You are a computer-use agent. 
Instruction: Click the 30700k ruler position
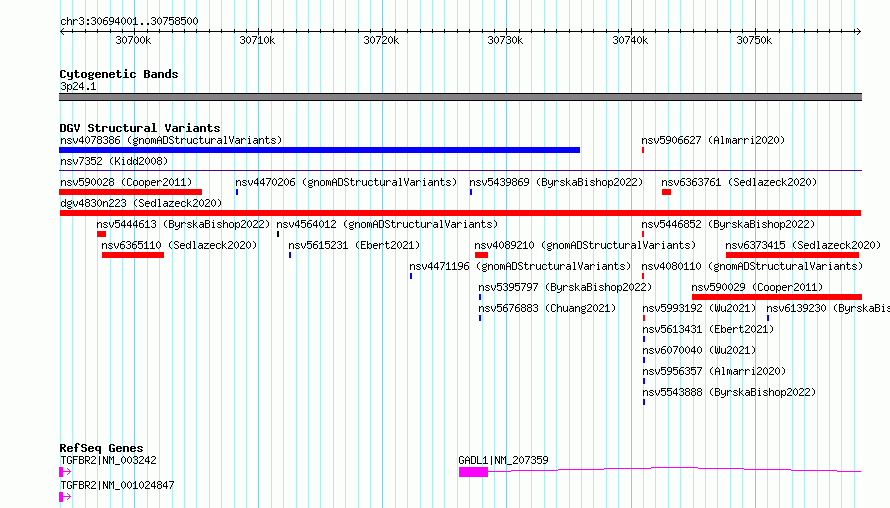pos(133,40)
